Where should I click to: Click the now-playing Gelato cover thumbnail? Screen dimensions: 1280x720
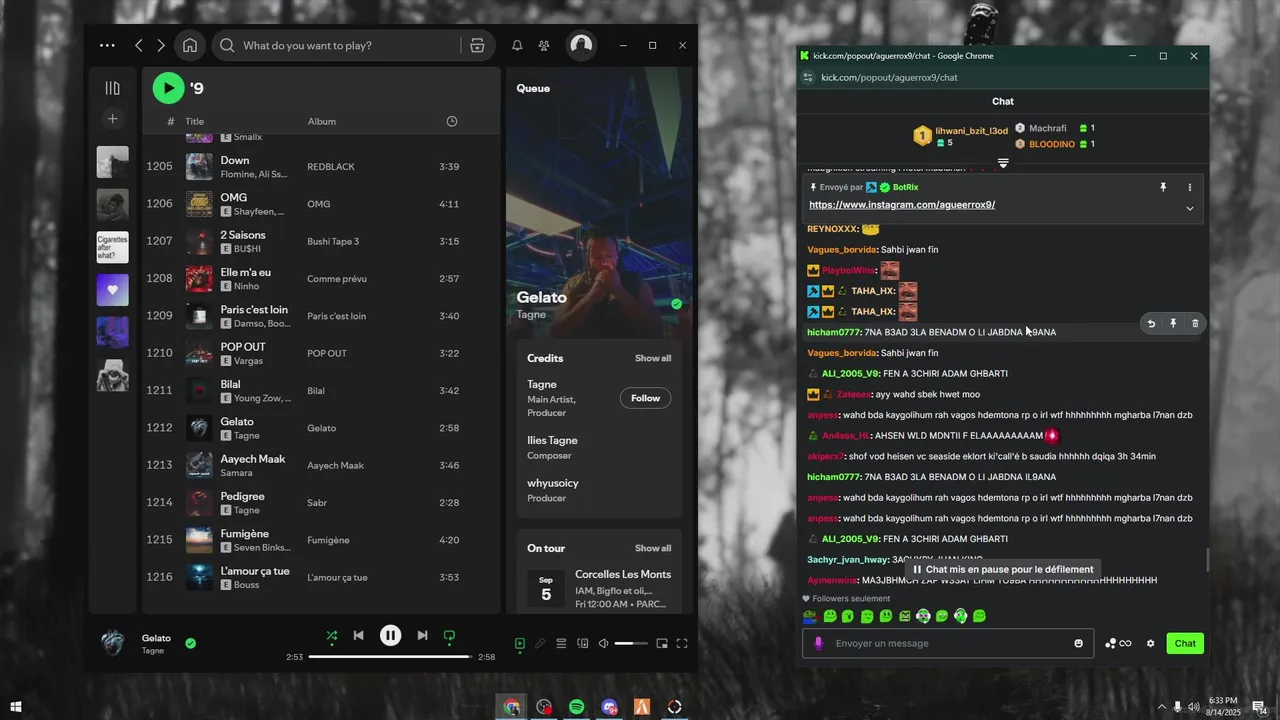point(113,643)
